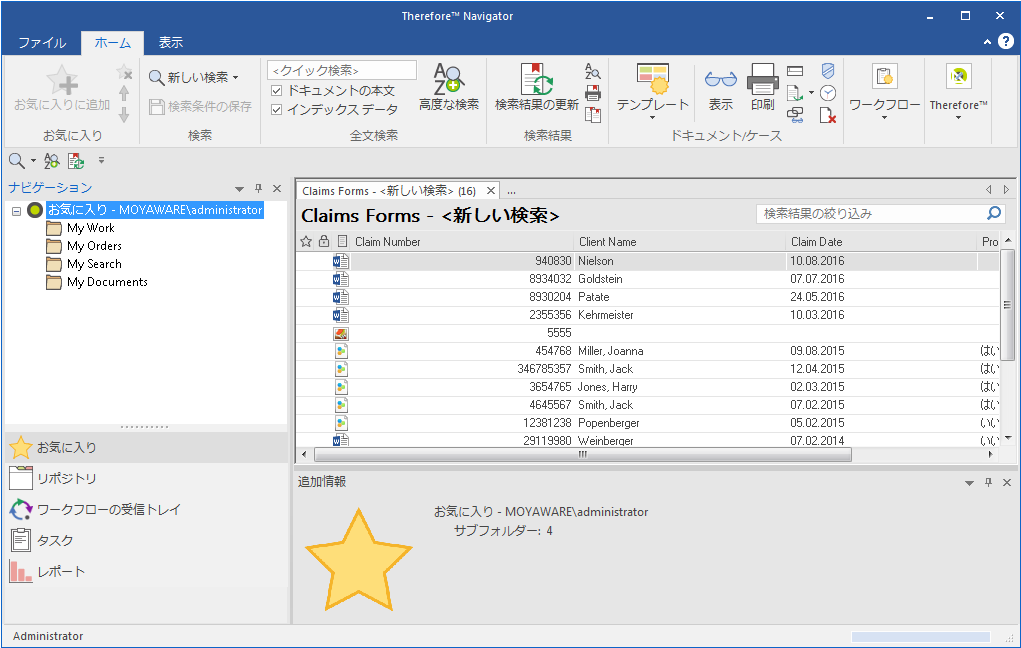
Task: Open 高度な検索 advanced search
Action: [449, 87]
